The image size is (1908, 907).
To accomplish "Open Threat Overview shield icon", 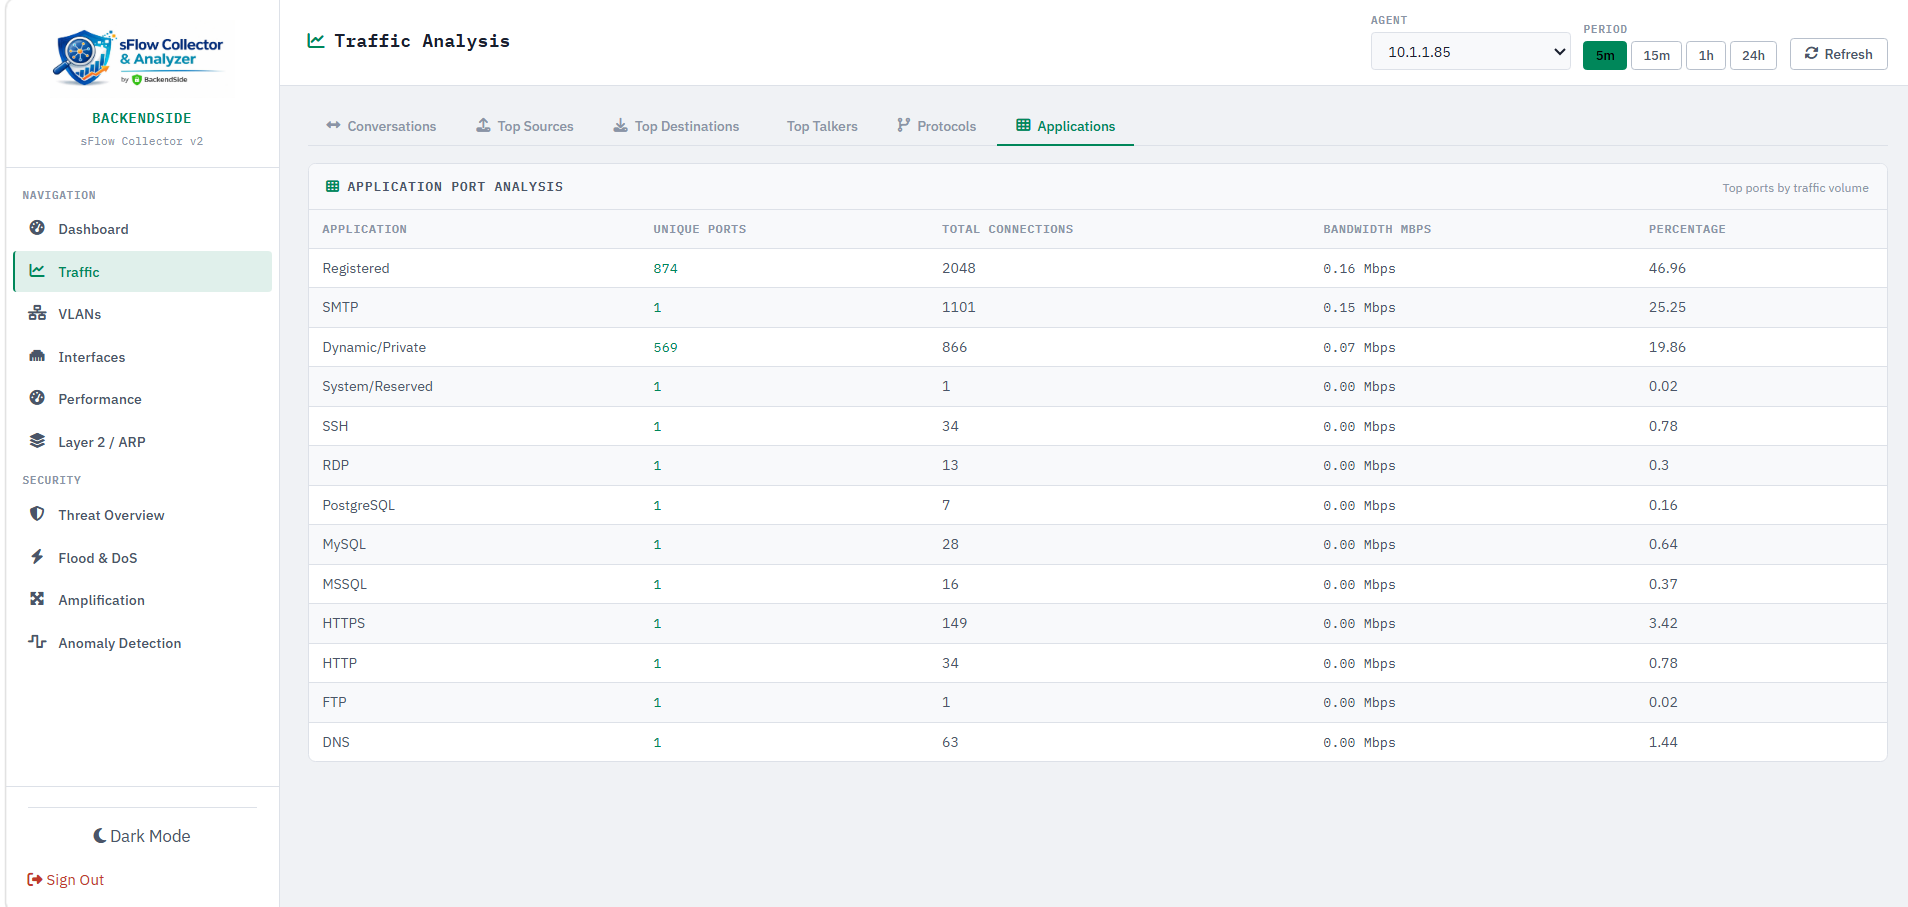I will click(x=37, y=515).
